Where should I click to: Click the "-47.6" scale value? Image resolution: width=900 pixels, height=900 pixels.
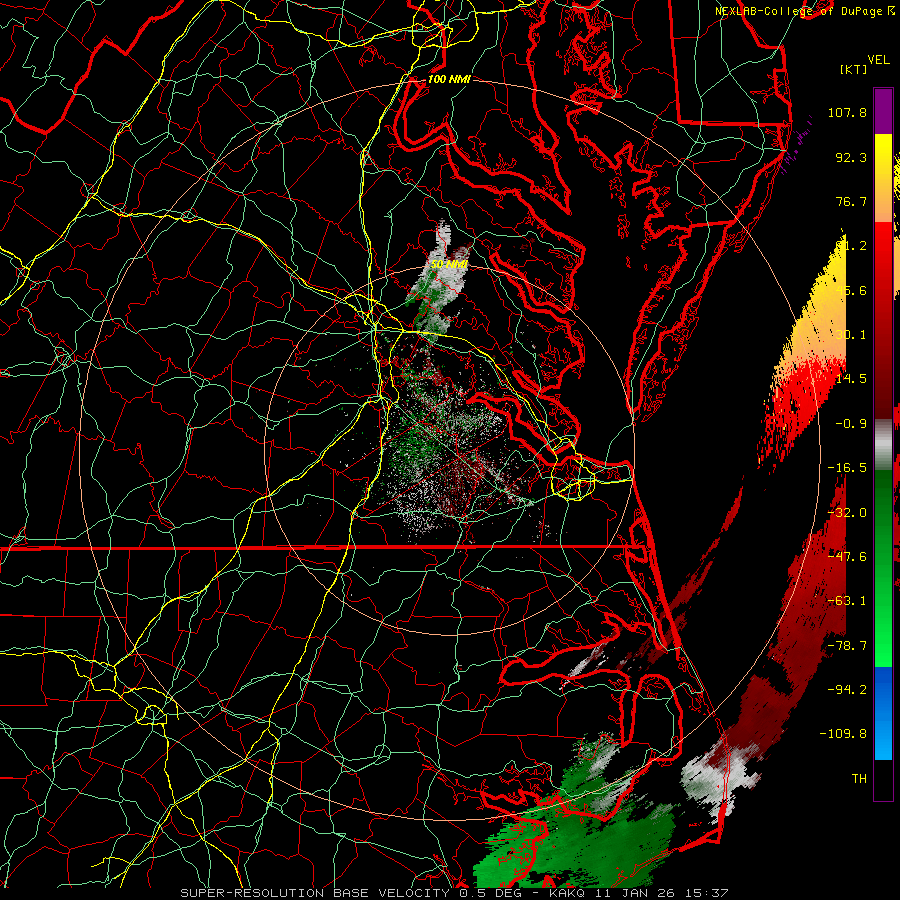coord(847,556)
